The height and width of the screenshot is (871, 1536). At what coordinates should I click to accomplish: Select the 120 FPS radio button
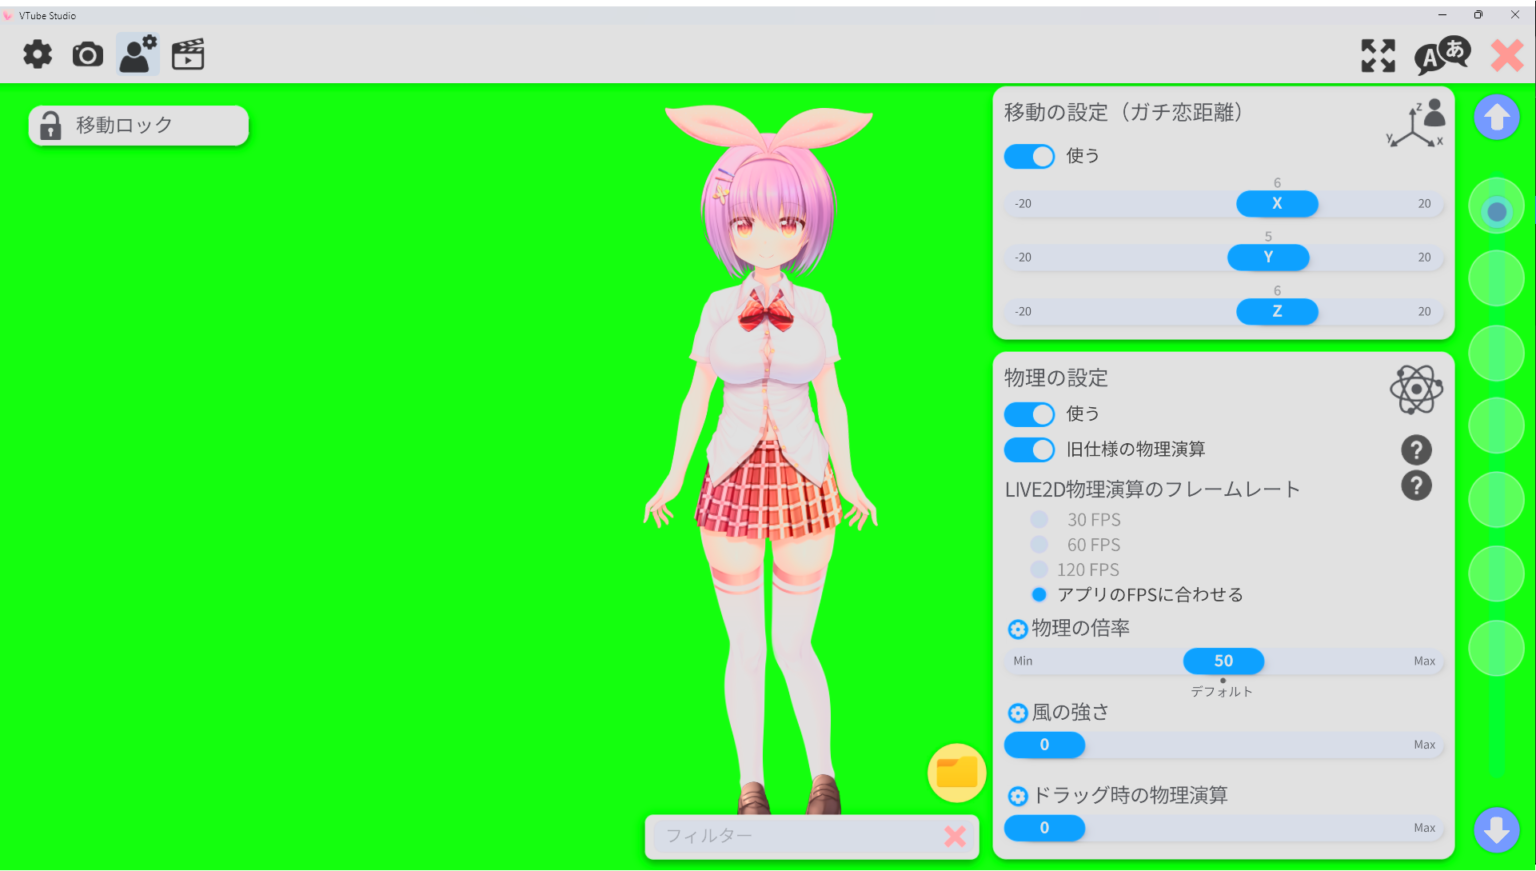1039,569
